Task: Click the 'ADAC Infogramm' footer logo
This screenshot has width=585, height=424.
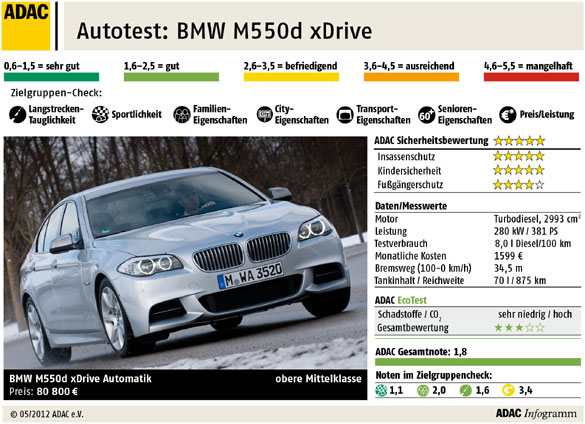Action: (536, 413)
